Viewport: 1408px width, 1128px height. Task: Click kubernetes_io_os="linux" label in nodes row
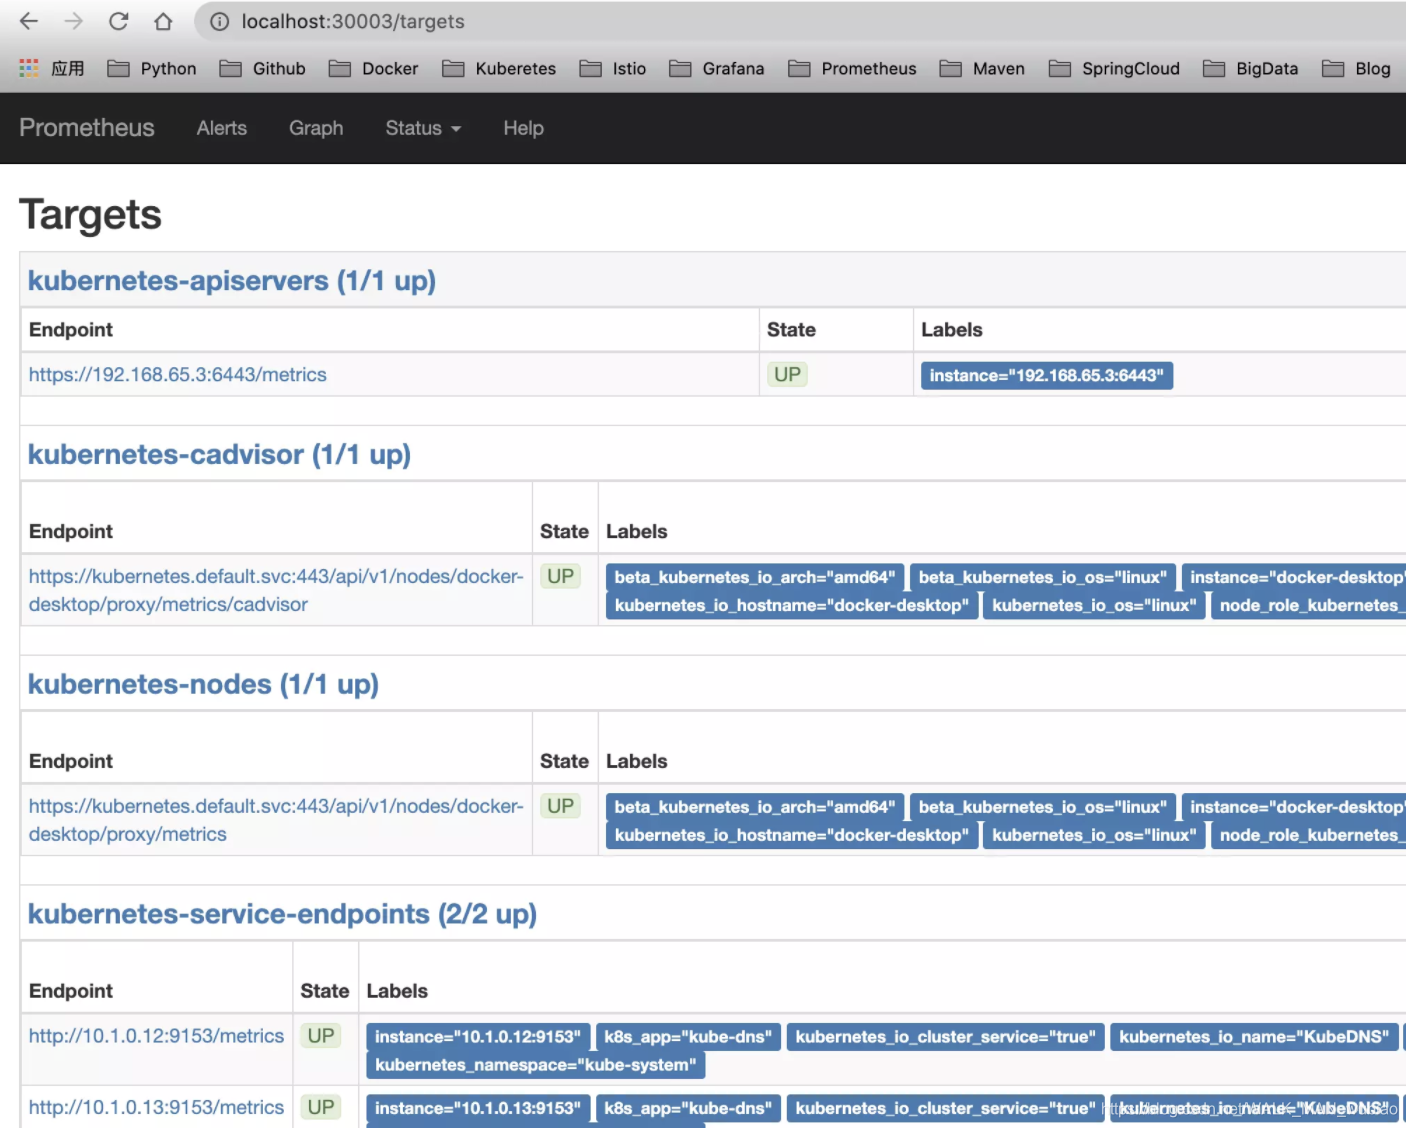click(x=1094, y=836)
